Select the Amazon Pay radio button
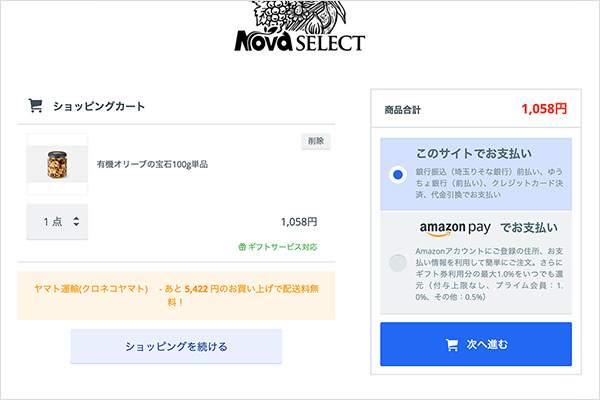 398,263
